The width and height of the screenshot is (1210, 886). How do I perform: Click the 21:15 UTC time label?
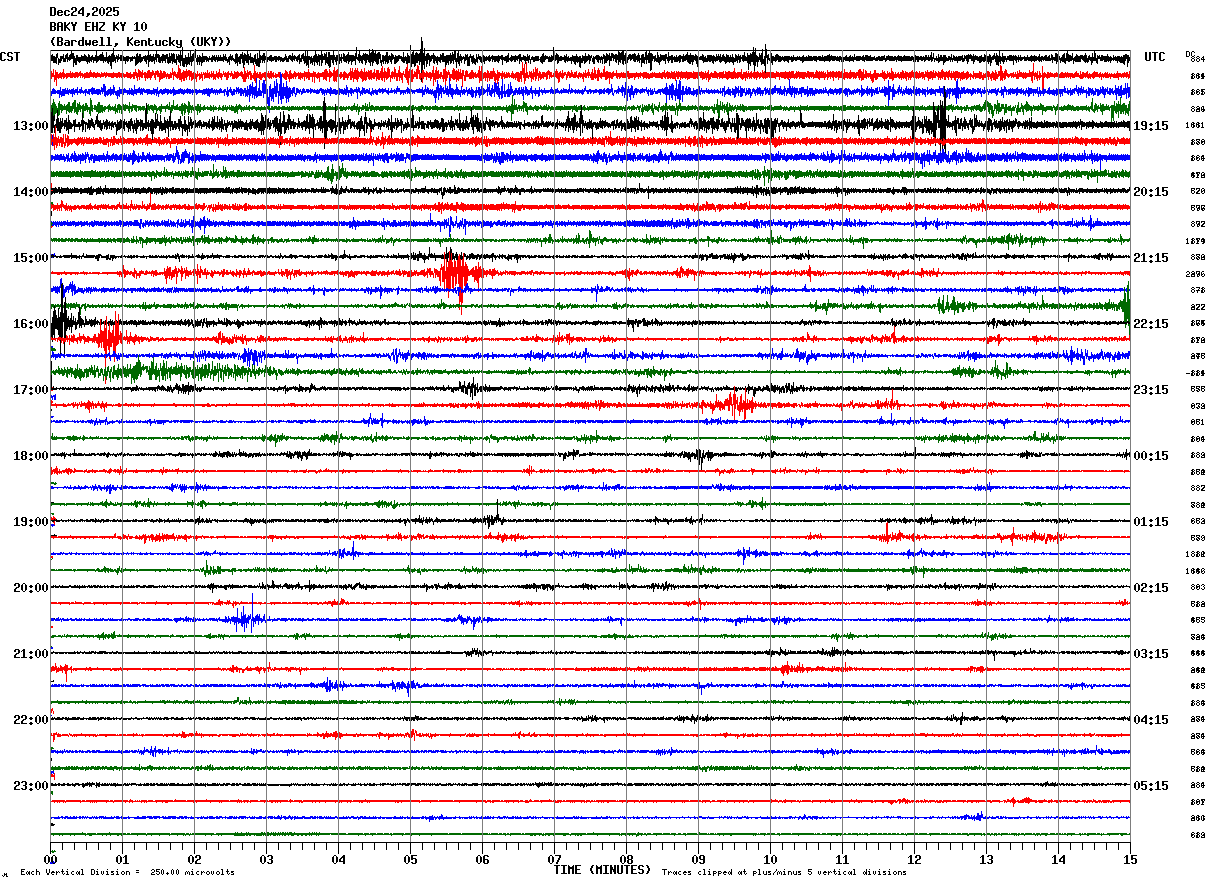(1150, 258)
